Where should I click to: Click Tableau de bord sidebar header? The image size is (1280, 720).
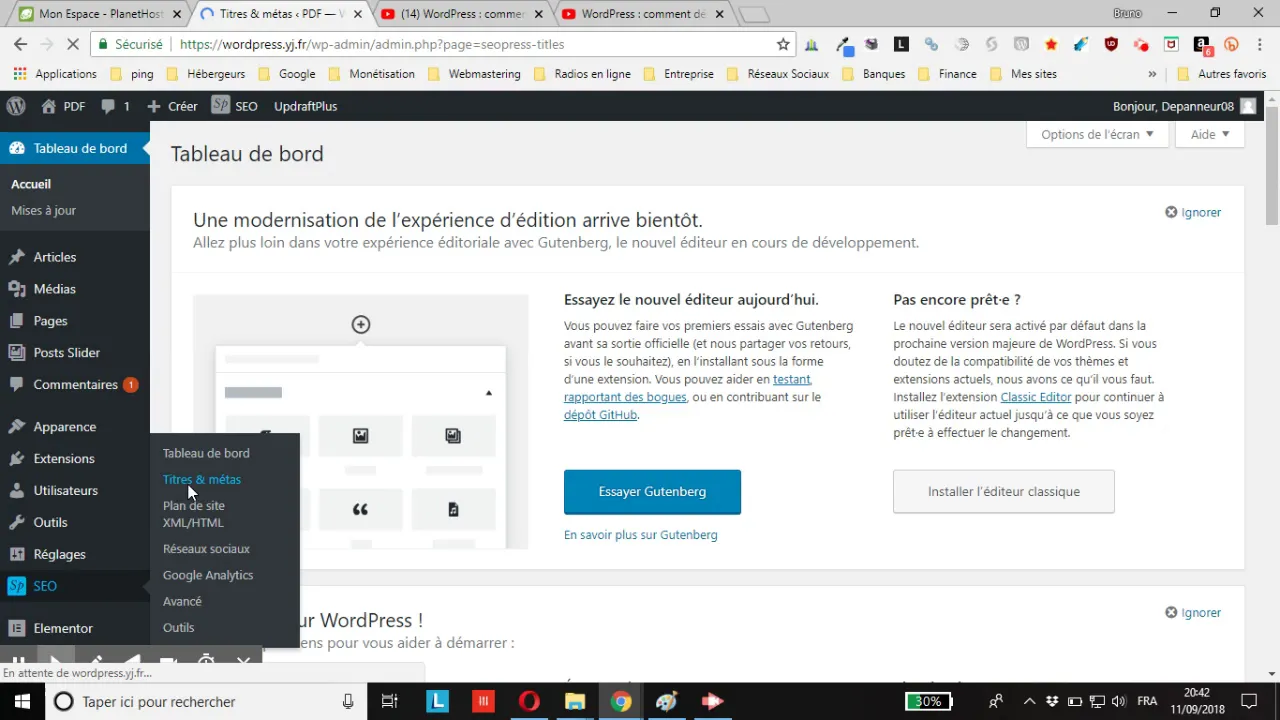pos(75,148)
